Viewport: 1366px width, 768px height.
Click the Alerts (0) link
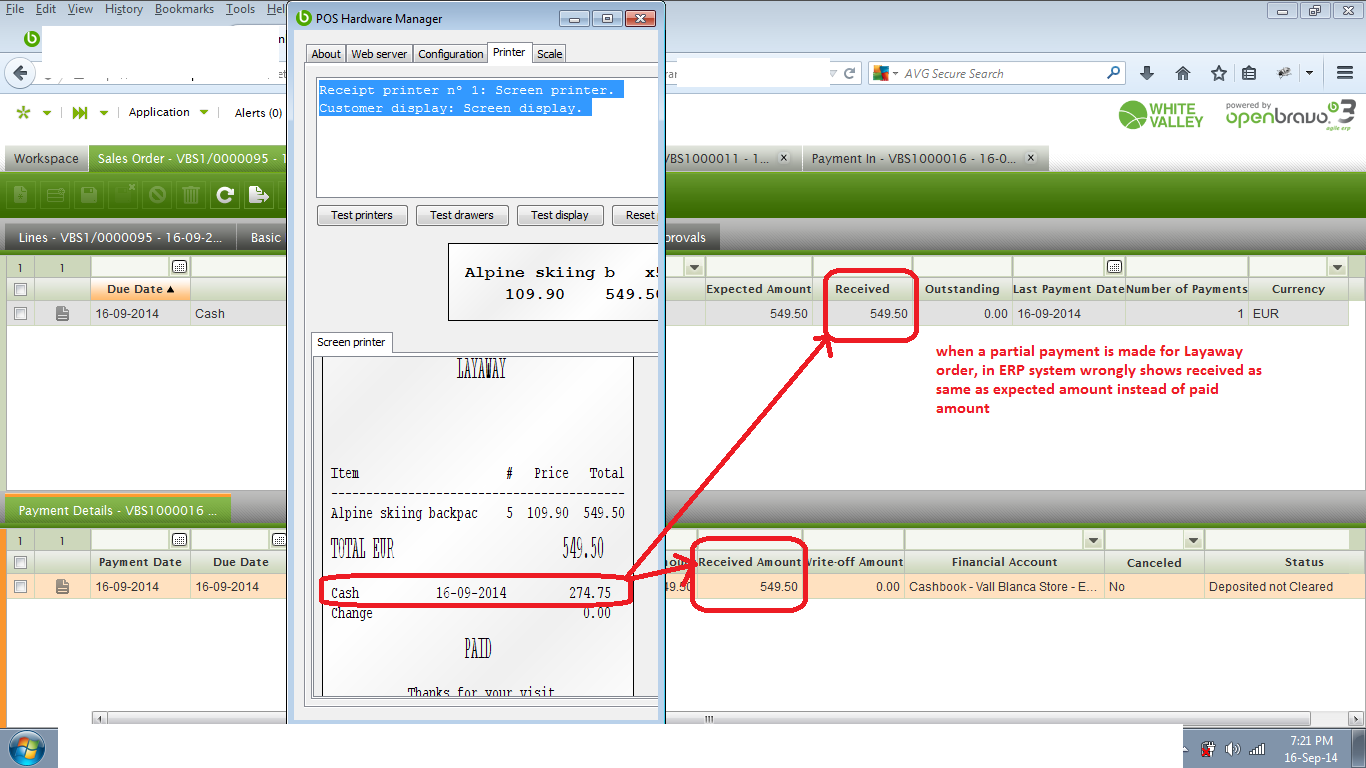(258, 113)
